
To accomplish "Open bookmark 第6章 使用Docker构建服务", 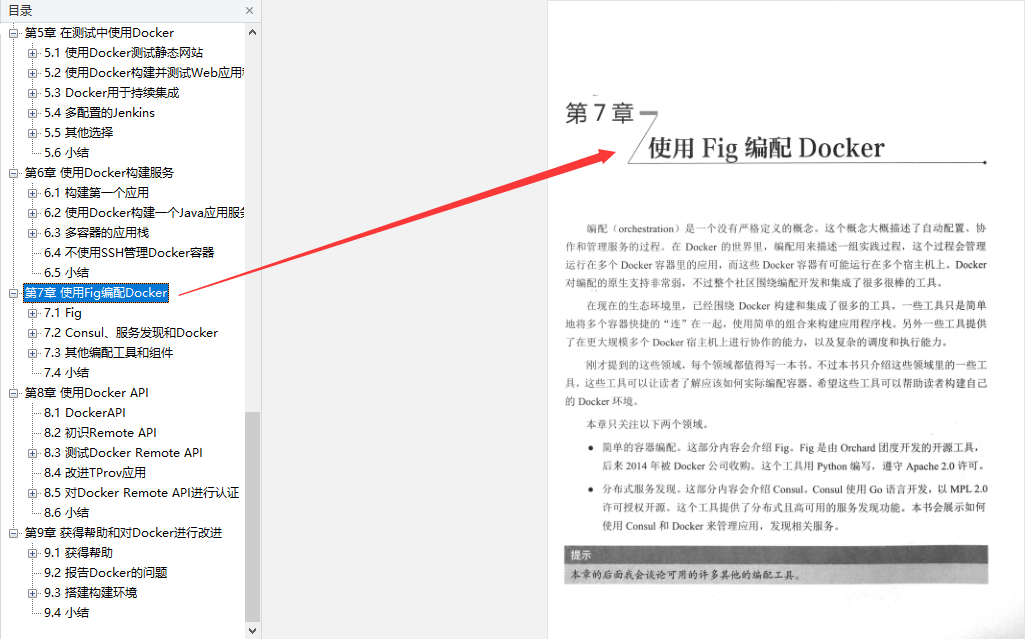I will pyautogui.click(x=99, y=172).
